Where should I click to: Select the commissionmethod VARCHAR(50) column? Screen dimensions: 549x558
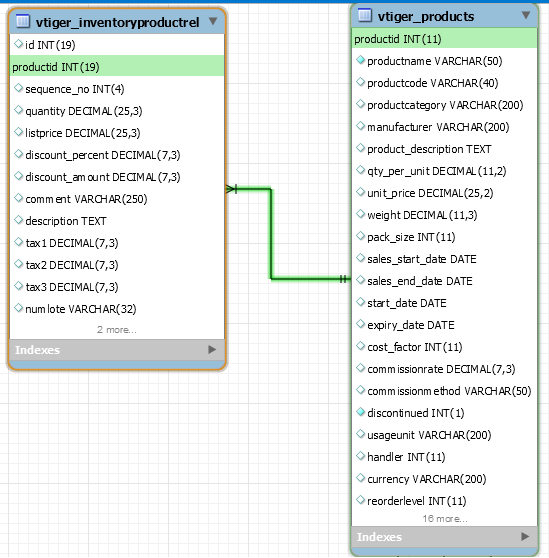444,391
